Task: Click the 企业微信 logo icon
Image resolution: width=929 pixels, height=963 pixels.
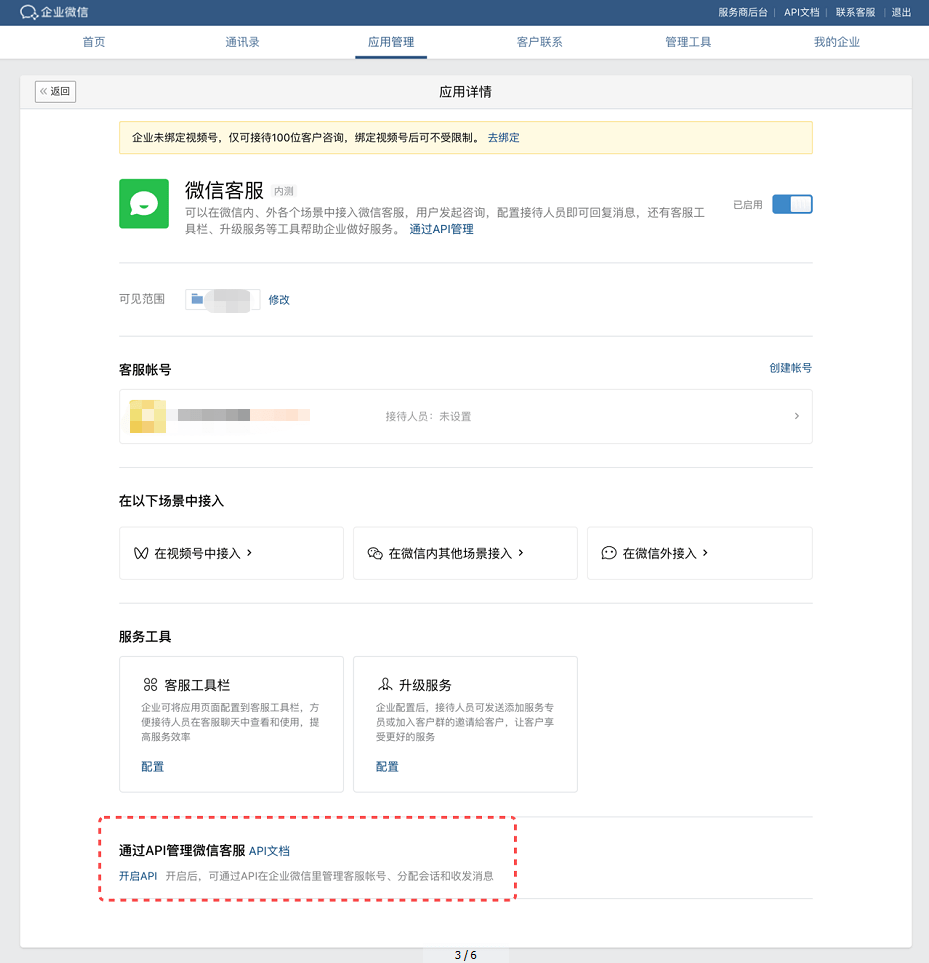Action: click(x=28, y=12)
